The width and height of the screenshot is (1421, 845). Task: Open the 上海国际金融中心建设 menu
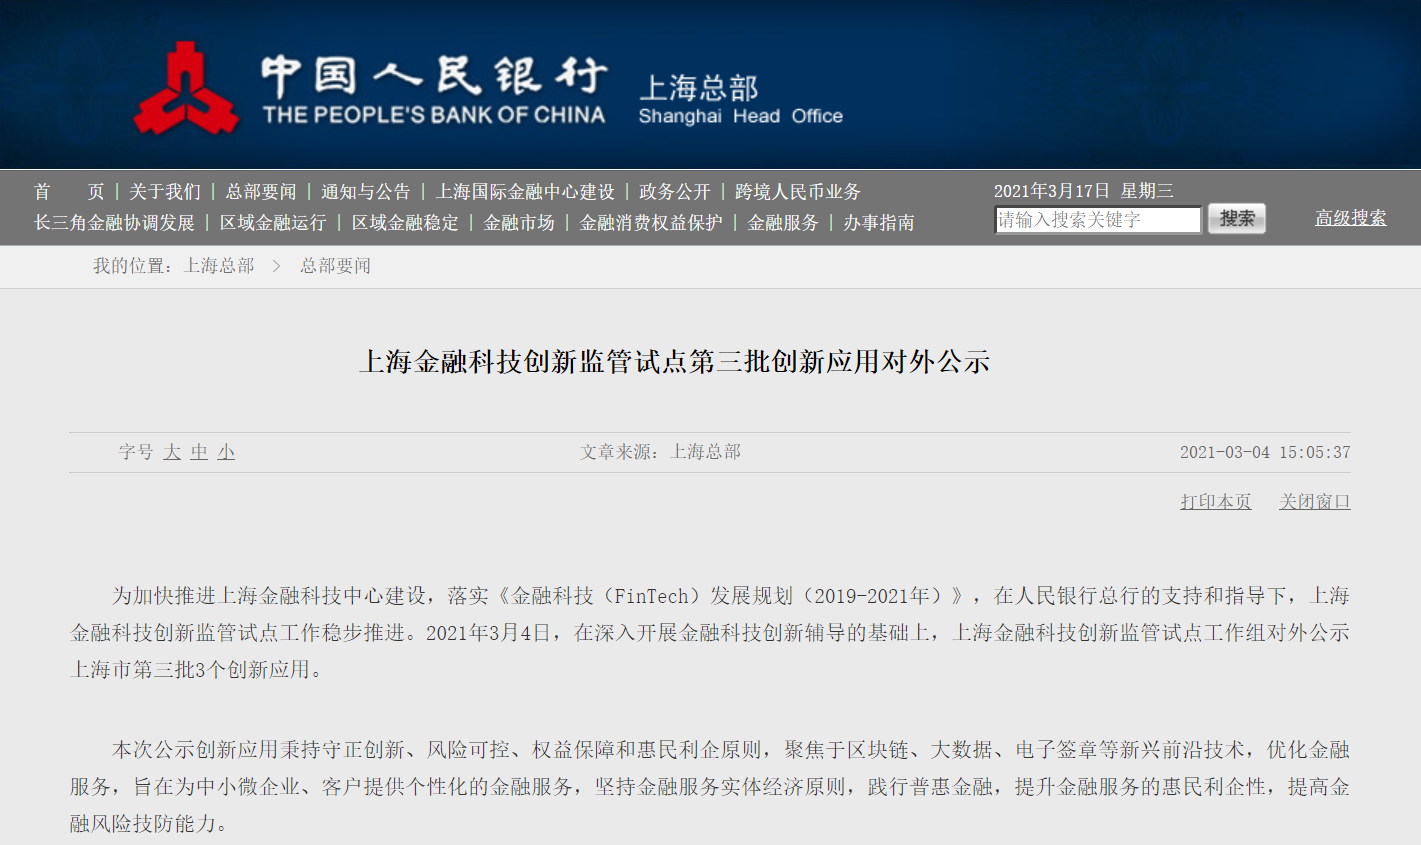click(x=528, y=191)
